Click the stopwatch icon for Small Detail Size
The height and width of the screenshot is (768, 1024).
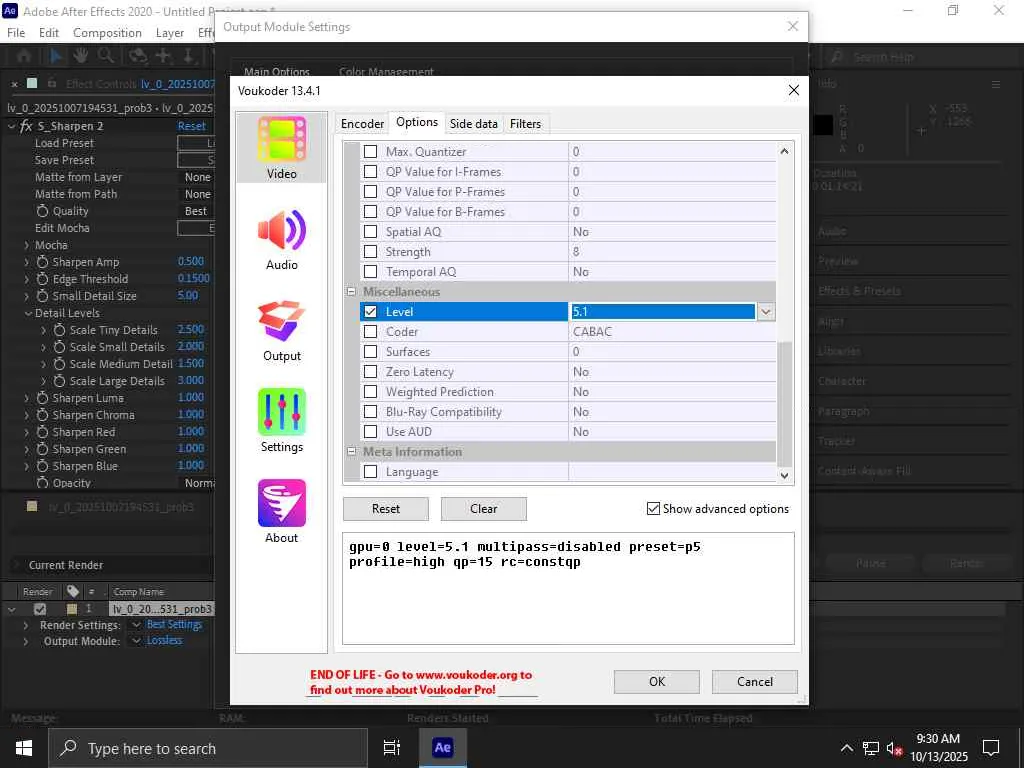click(42, 296)
